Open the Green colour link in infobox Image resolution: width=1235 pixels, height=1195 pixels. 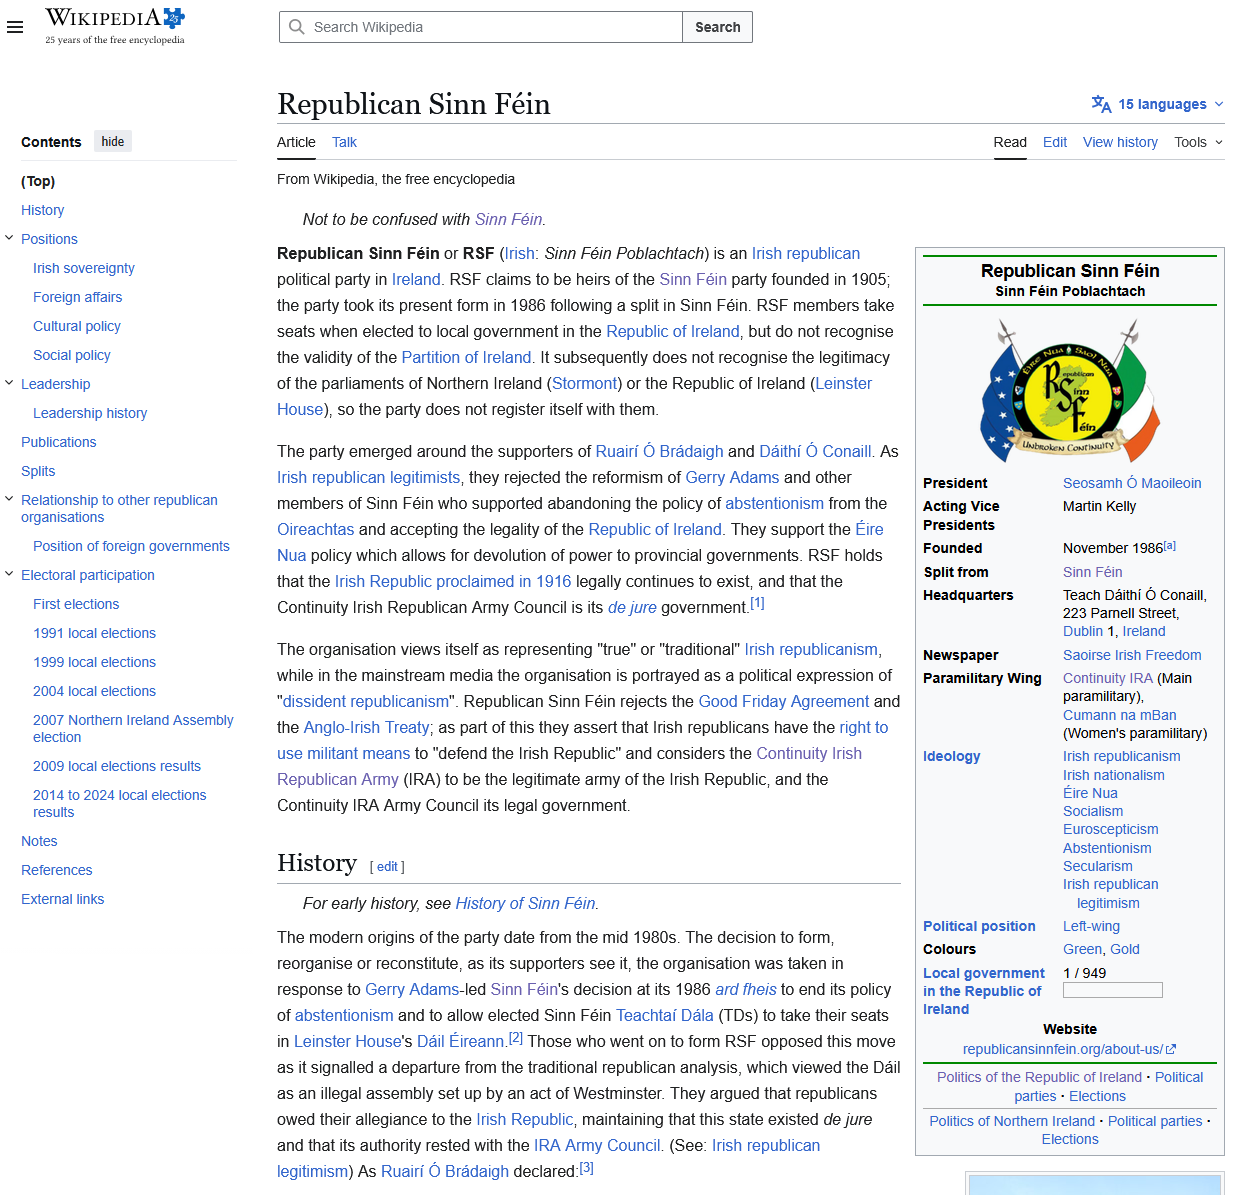pyautogui.click(x=1082, y=949)
